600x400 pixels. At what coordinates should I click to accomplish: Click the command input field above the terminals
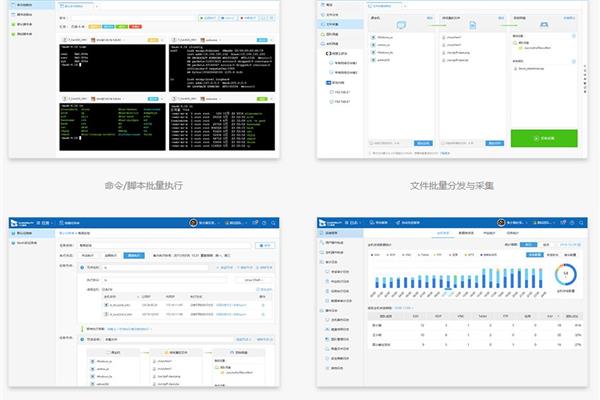point(132,18)
